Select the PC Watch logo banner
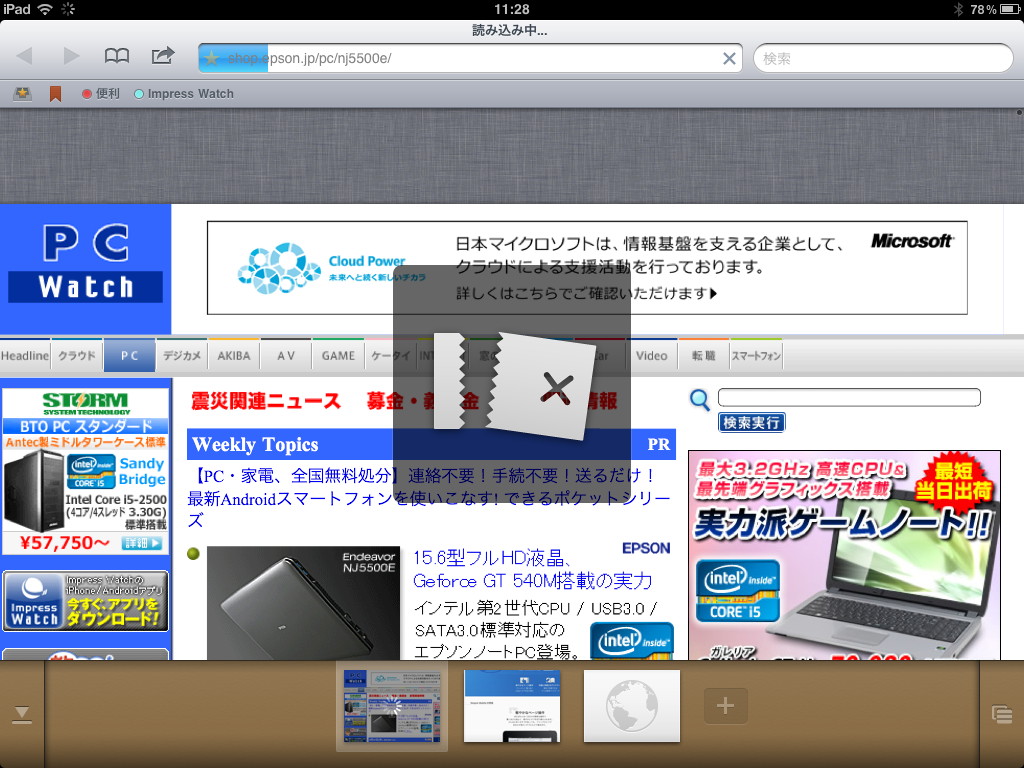1024x768 pixels. pyautogui.click(x=85, y=263)
